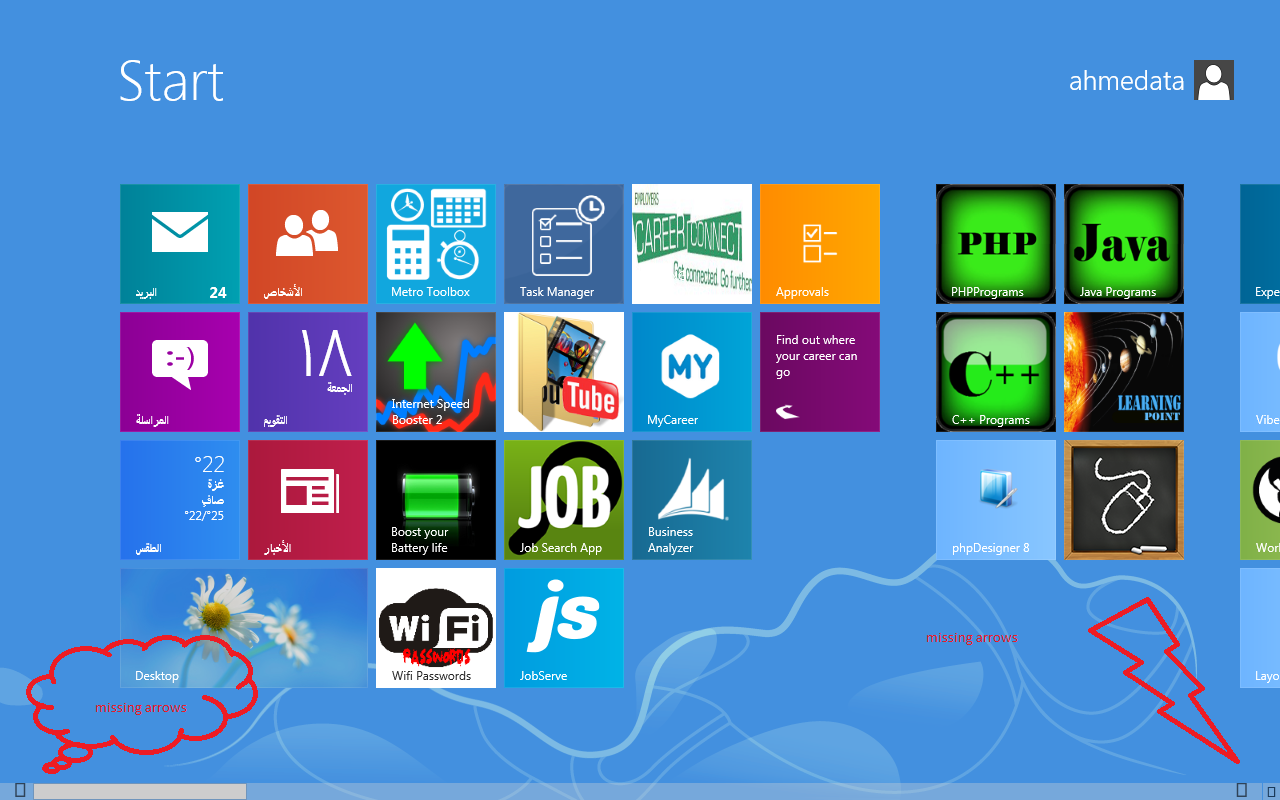Screen dimensions: 1280x800
Task: Open the PHPPrograms tile
Action: coord(995,243)
